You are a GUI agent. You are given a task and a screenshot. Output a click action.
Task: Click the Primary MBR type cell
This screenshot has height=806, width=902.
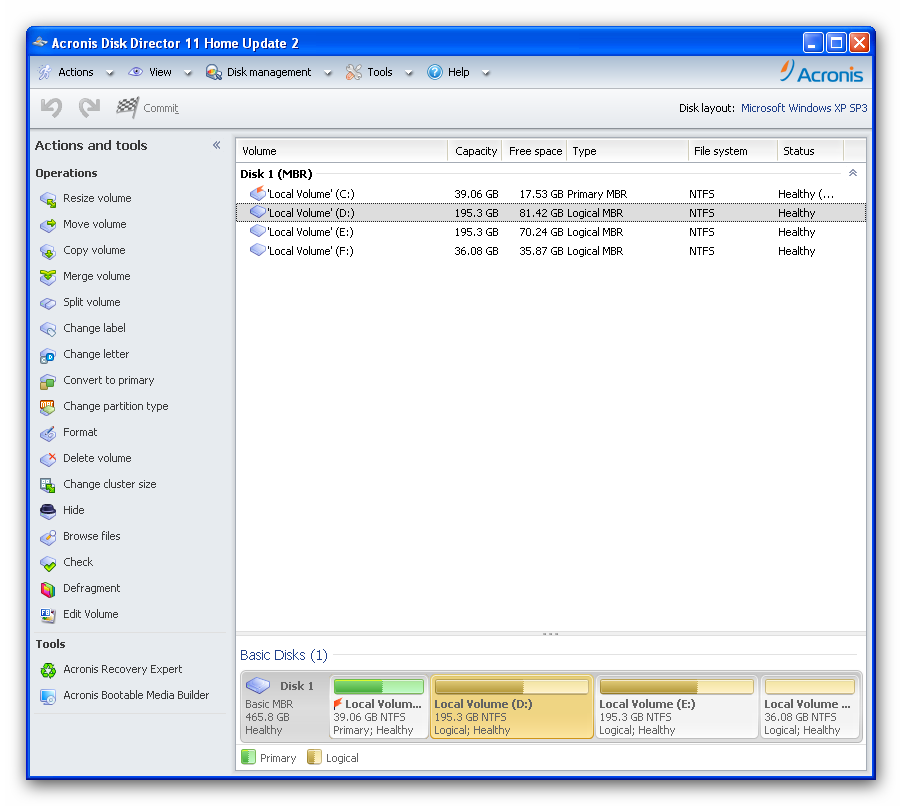(597, 194)
